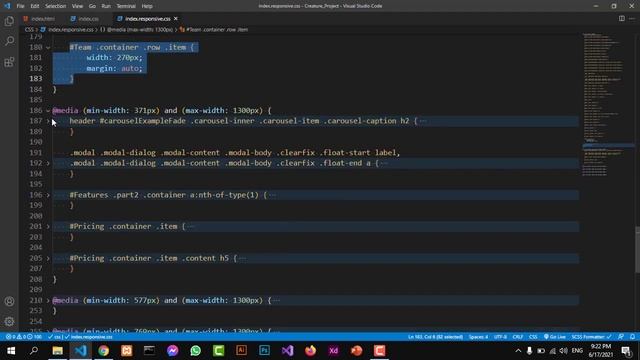Expand the folded .modal float-end rule line 192
The image size is (640, 360).
coord(48,163)
